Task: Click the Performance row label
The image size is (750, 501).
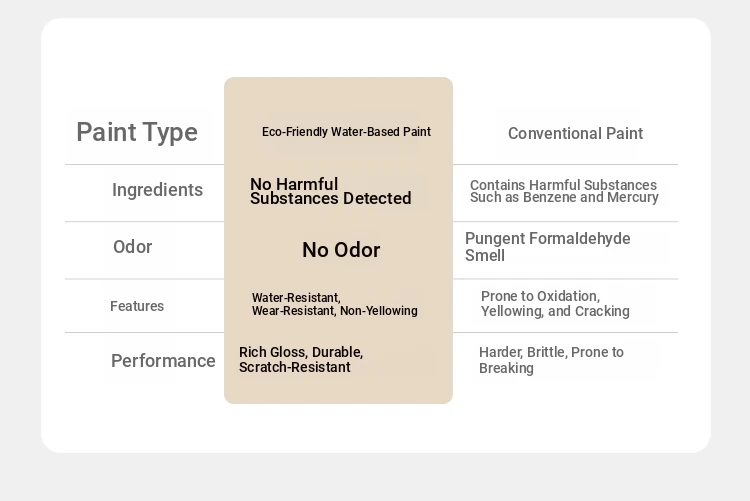Action: [163, 361]
